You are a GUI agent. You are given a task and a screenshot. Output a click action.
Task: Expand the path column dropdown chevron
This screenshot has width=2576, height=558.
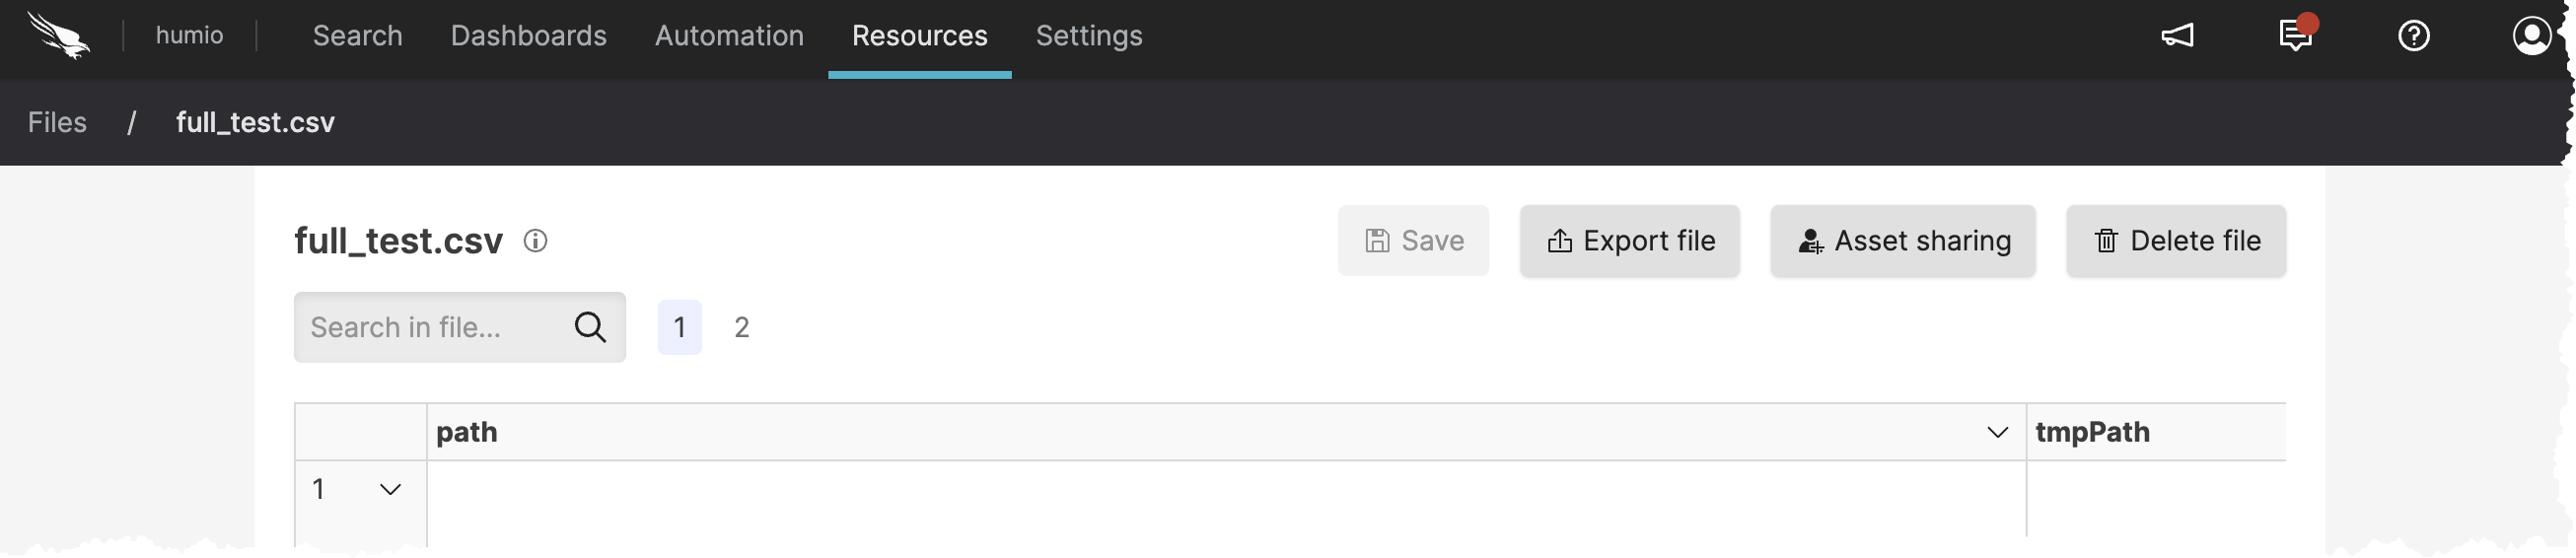[x=1997, y=432]
